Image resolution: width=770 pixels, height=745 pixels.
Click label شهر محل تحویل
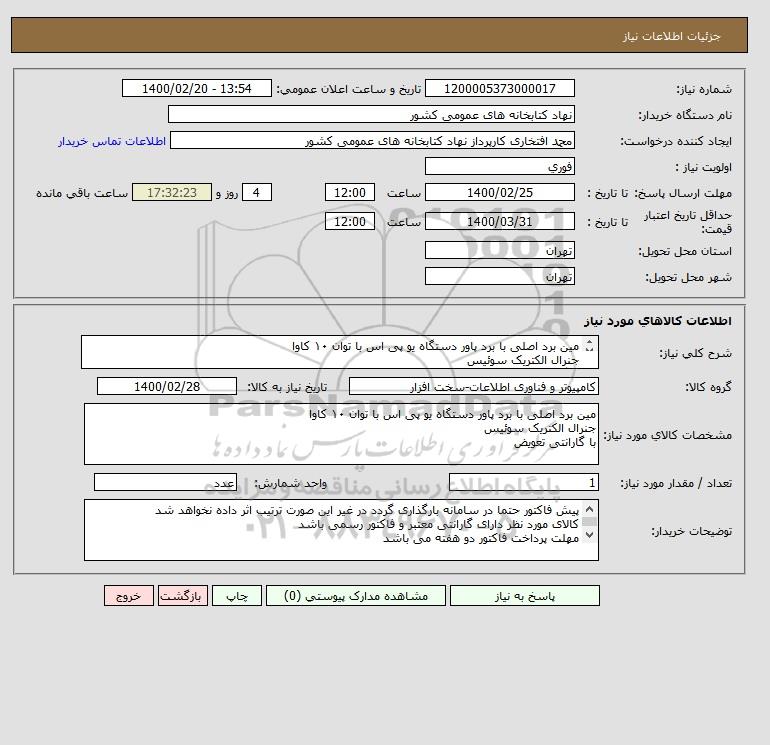tap(688, 277)
